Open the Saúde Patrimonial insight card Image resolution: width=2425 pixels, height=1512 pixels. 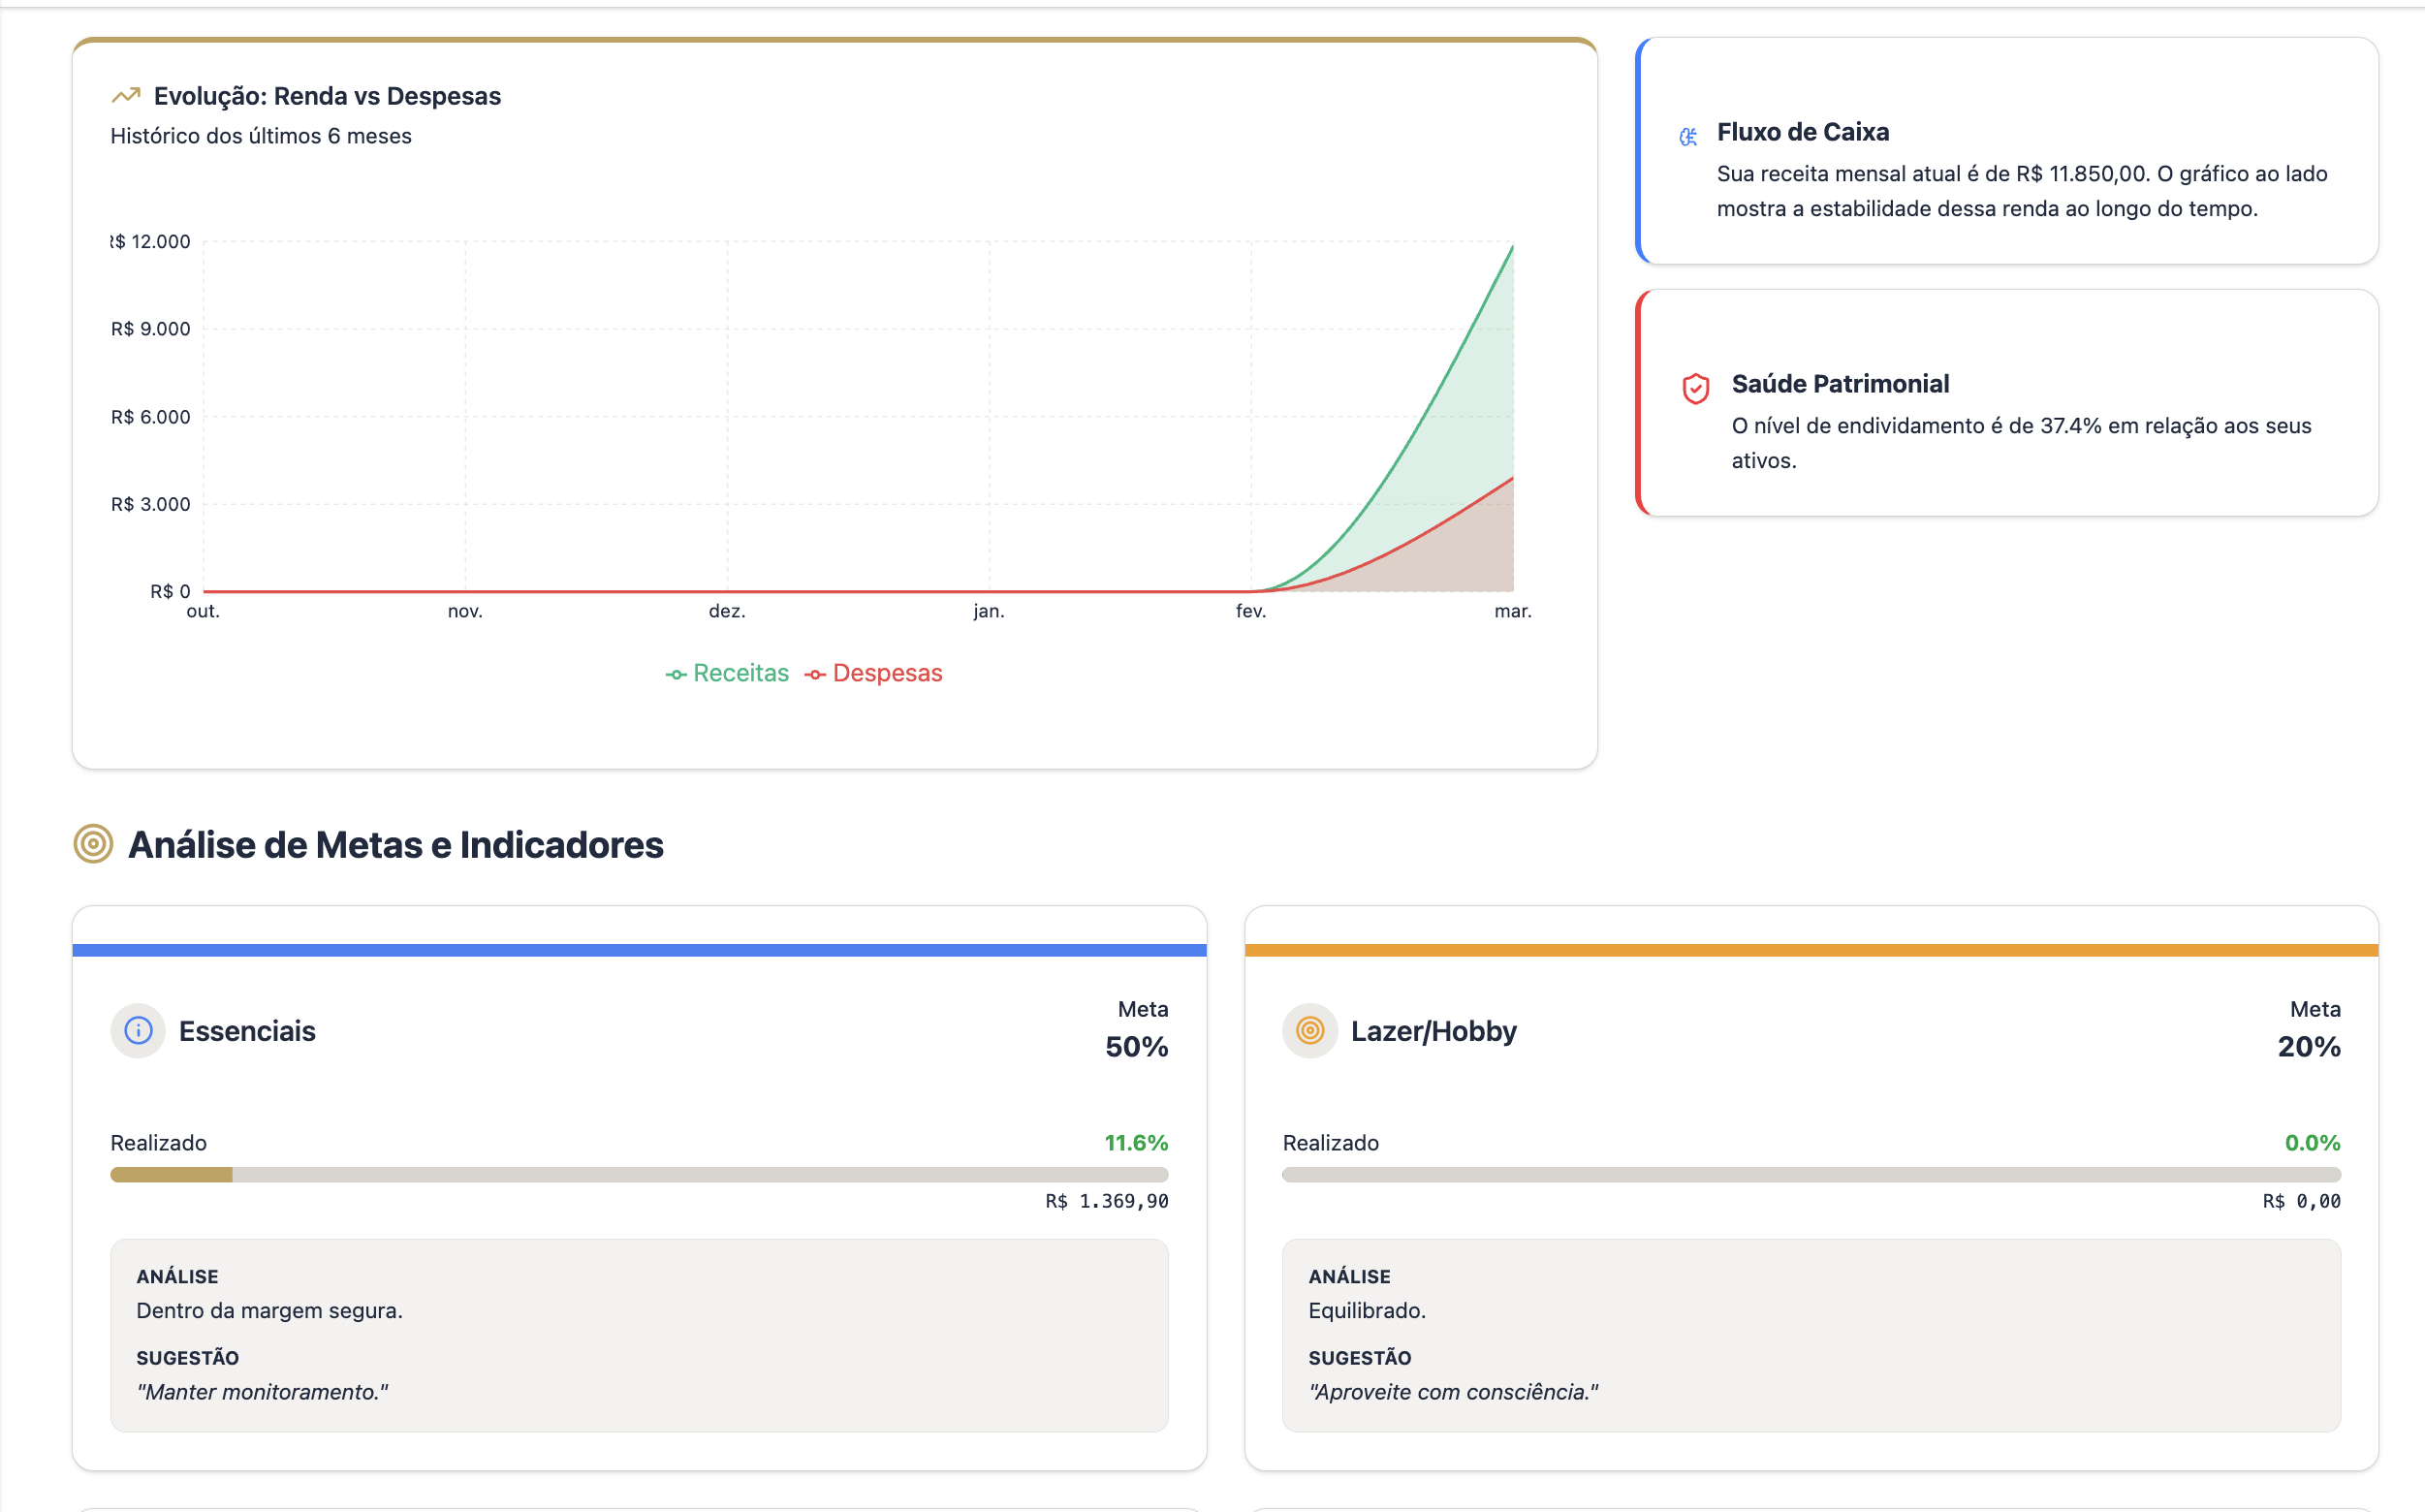(2006, 403)
